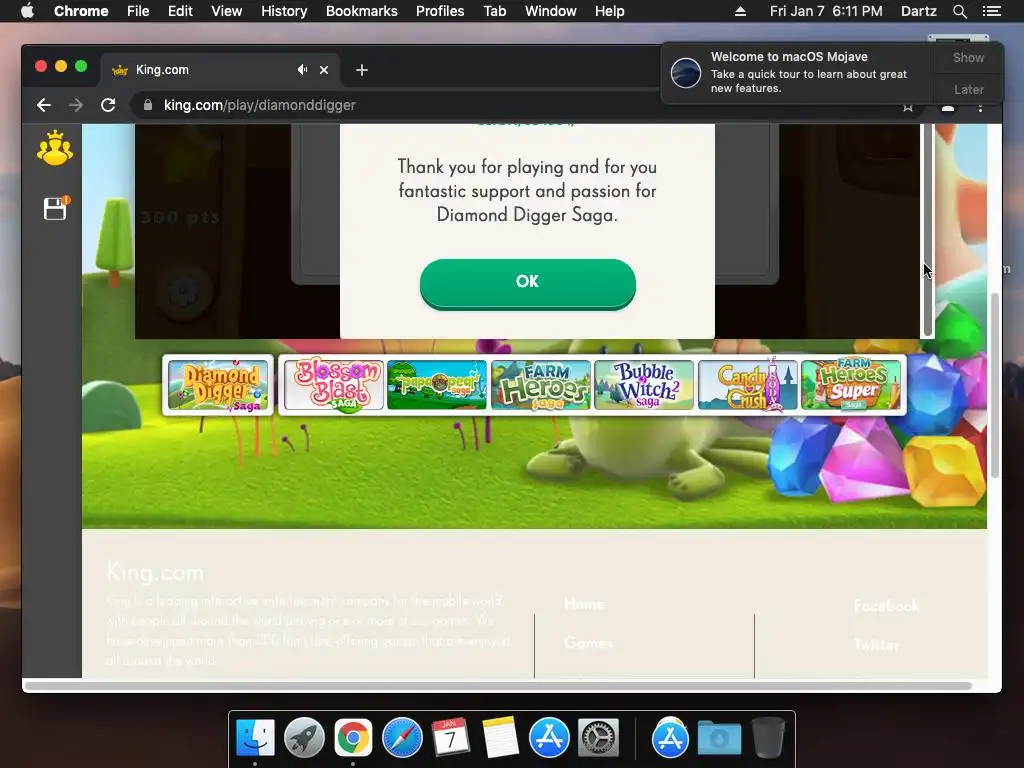1024x768 pixels.
Task: Open the Facebook footer link
Action: click(x=886, y=605)
